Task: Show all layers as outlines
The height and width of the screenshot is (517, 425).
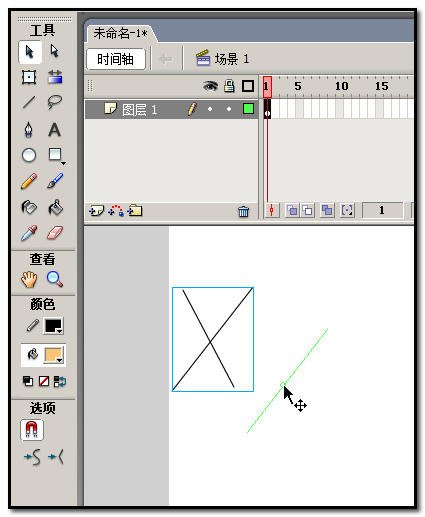Action: point(248,86)
